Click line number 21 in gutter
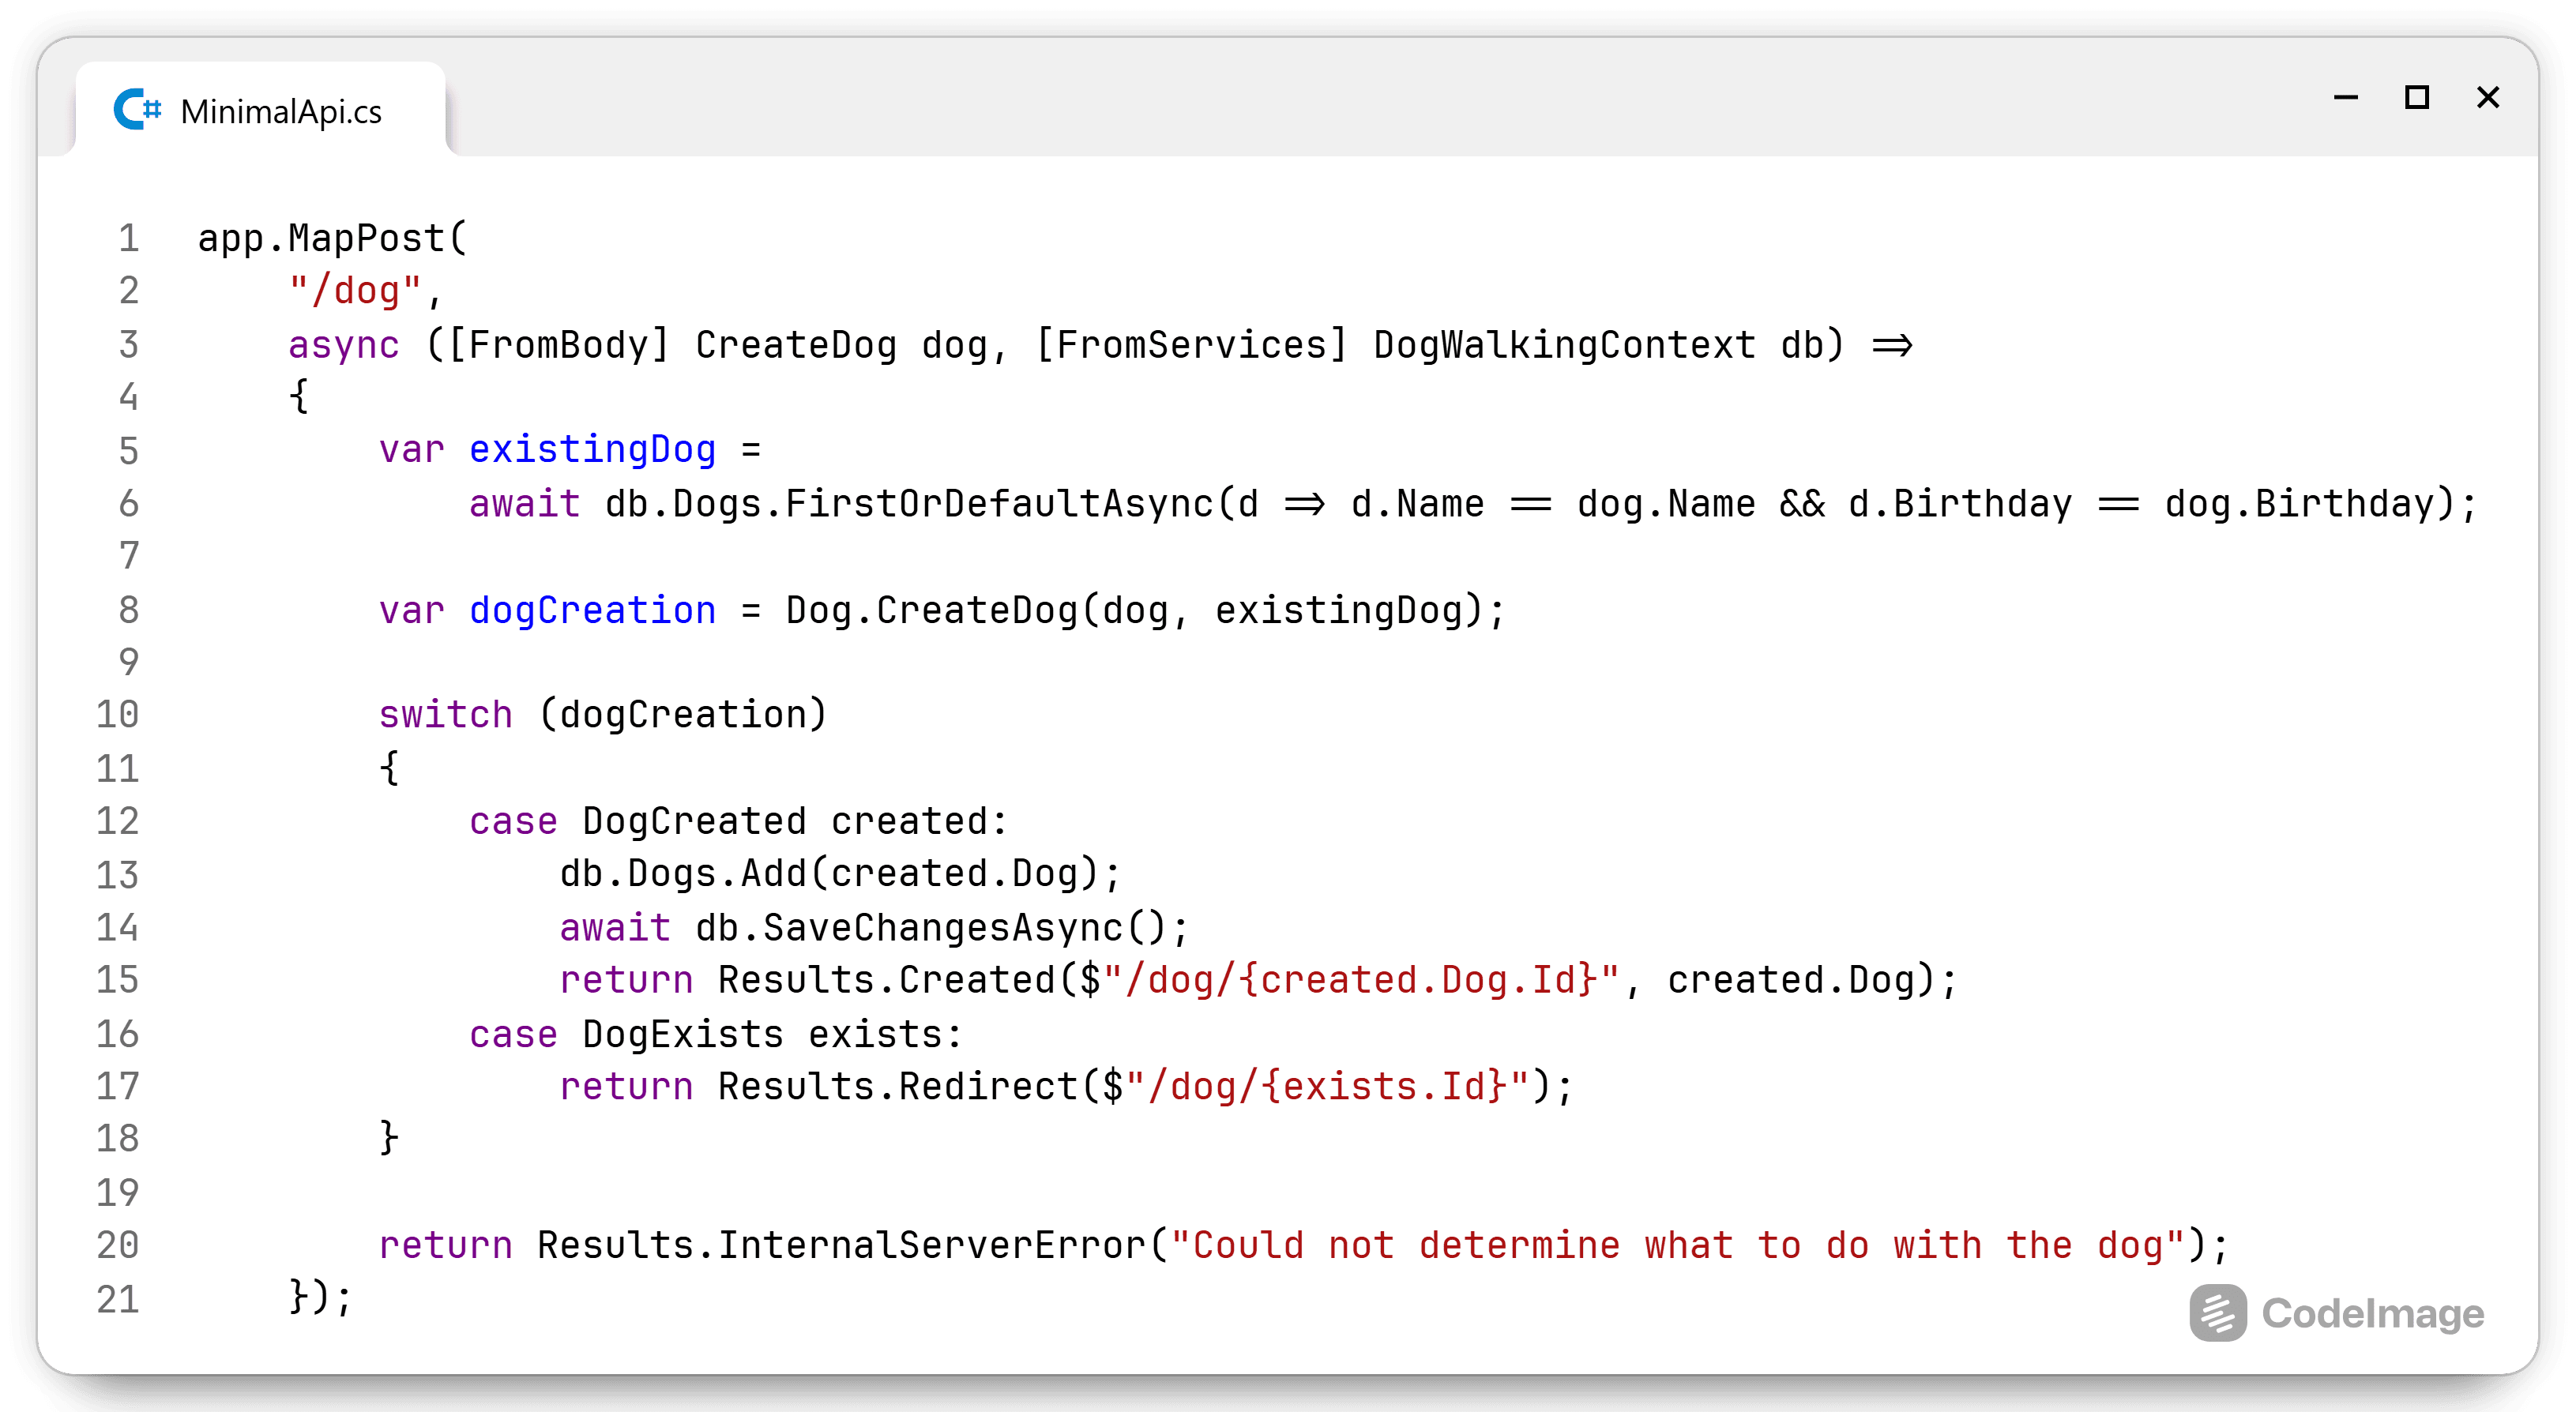2576x1412 pixels. pyautogui.click(x=118, y=1299)
